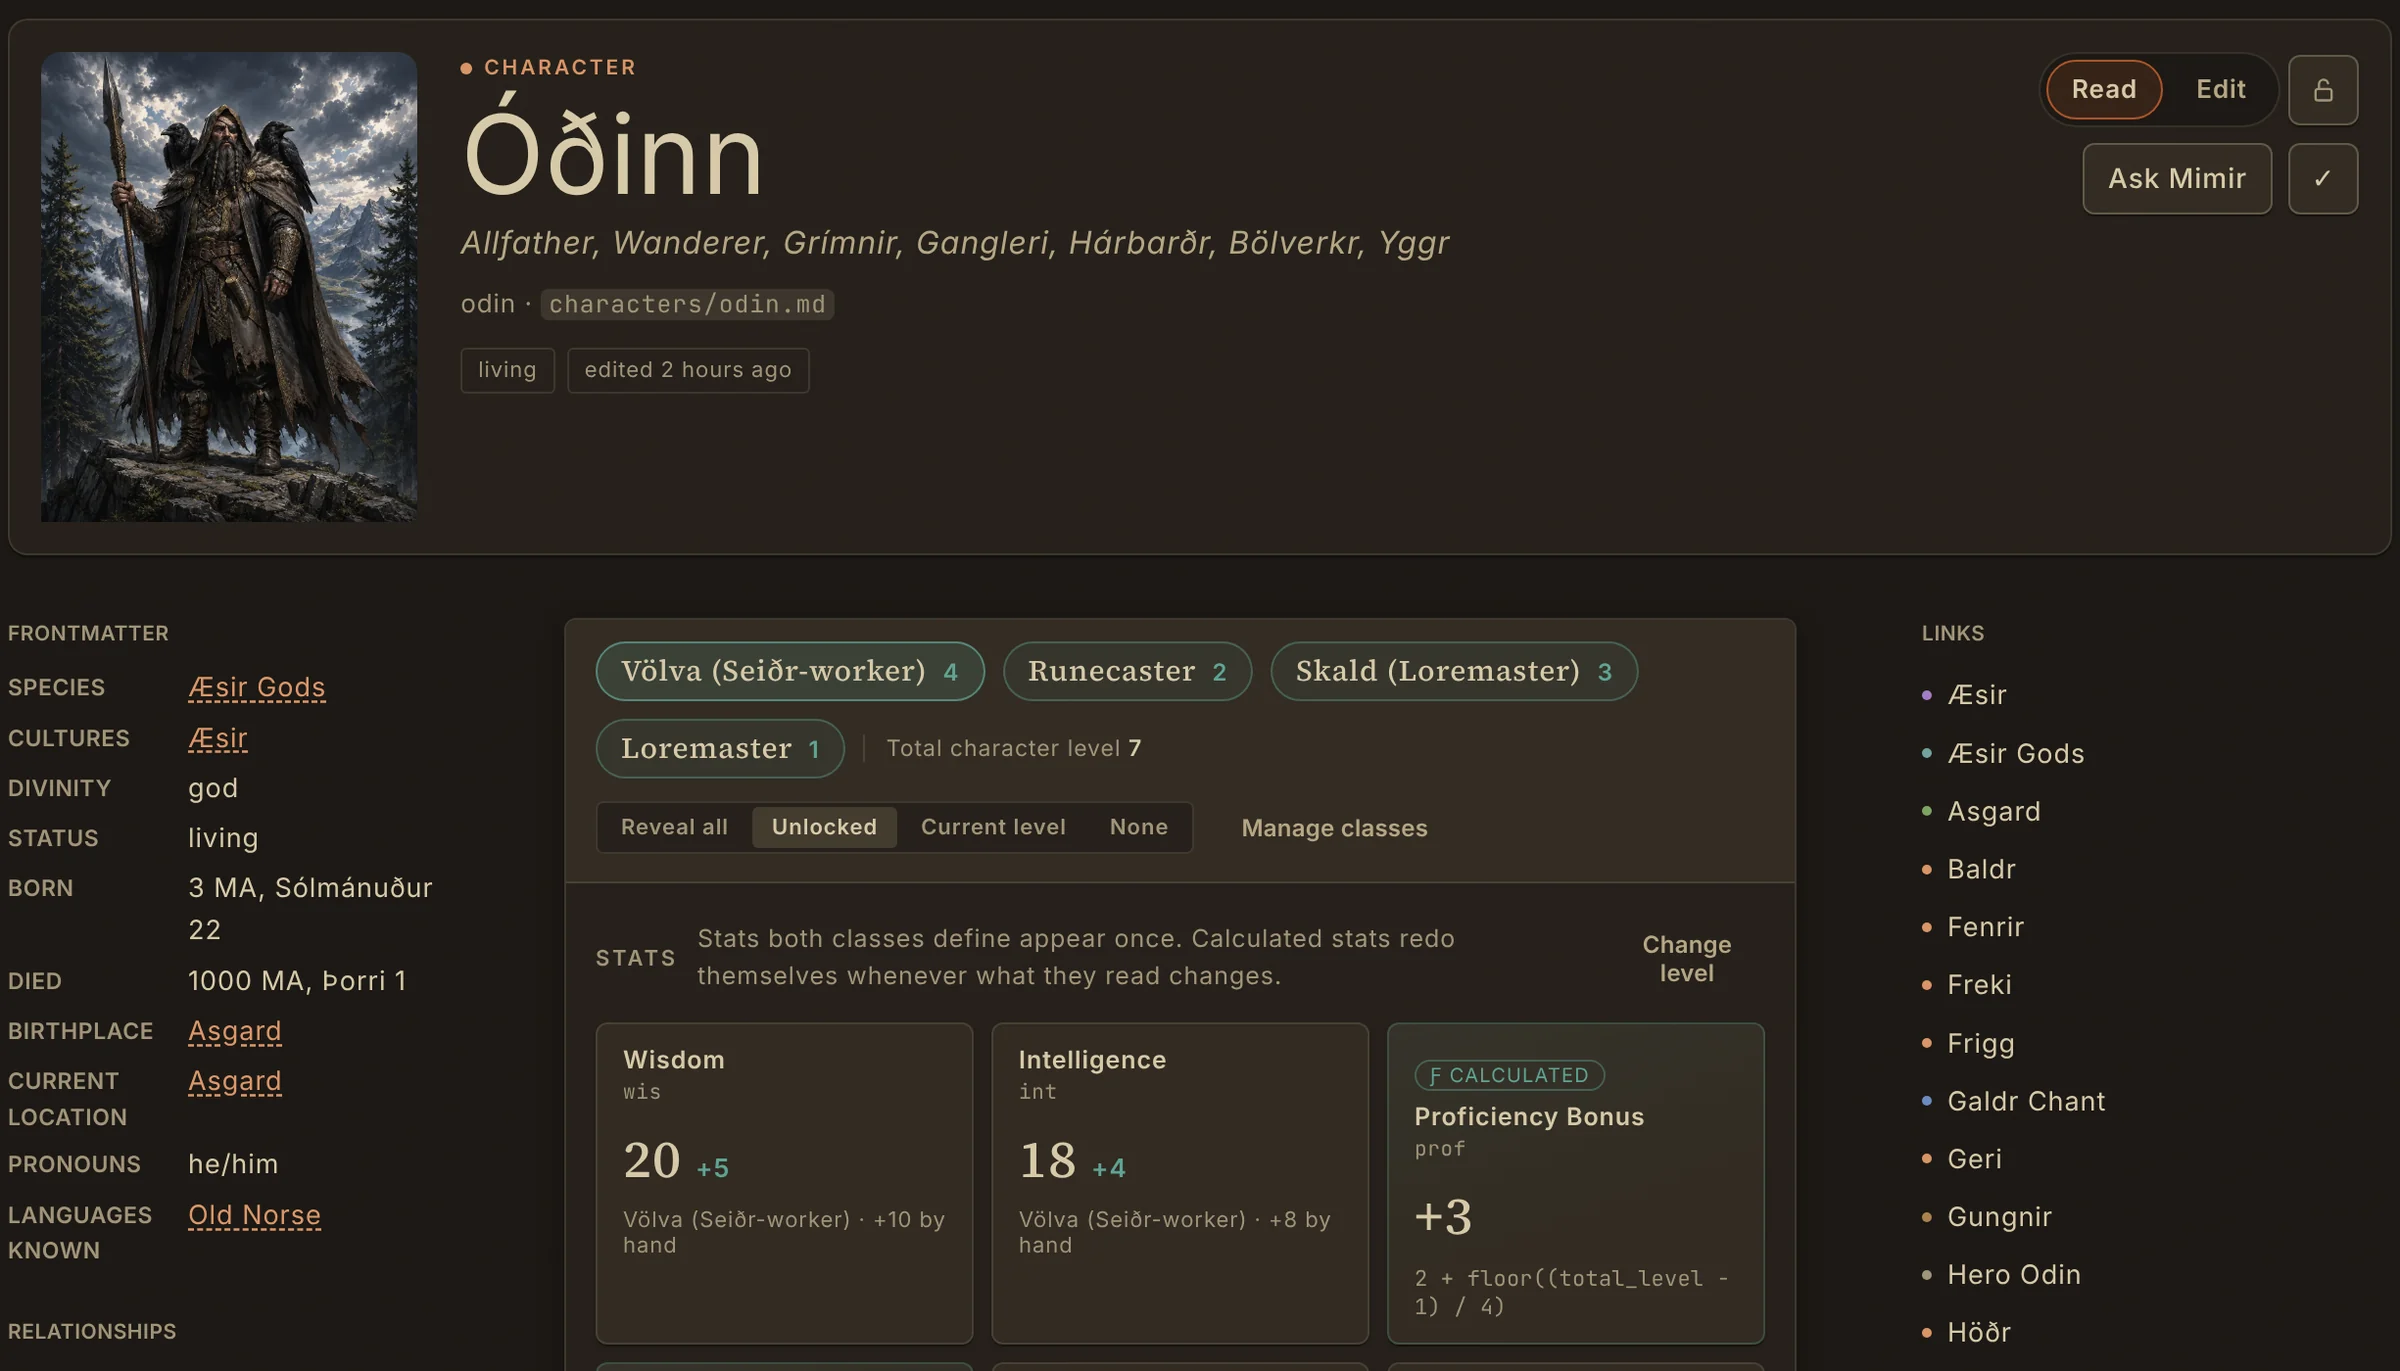Image resolution: width=2400 pixels, height=1371 pixels.
Task: Choose the Current level filter
Action: pyautogui.click(x=993, y=828)
